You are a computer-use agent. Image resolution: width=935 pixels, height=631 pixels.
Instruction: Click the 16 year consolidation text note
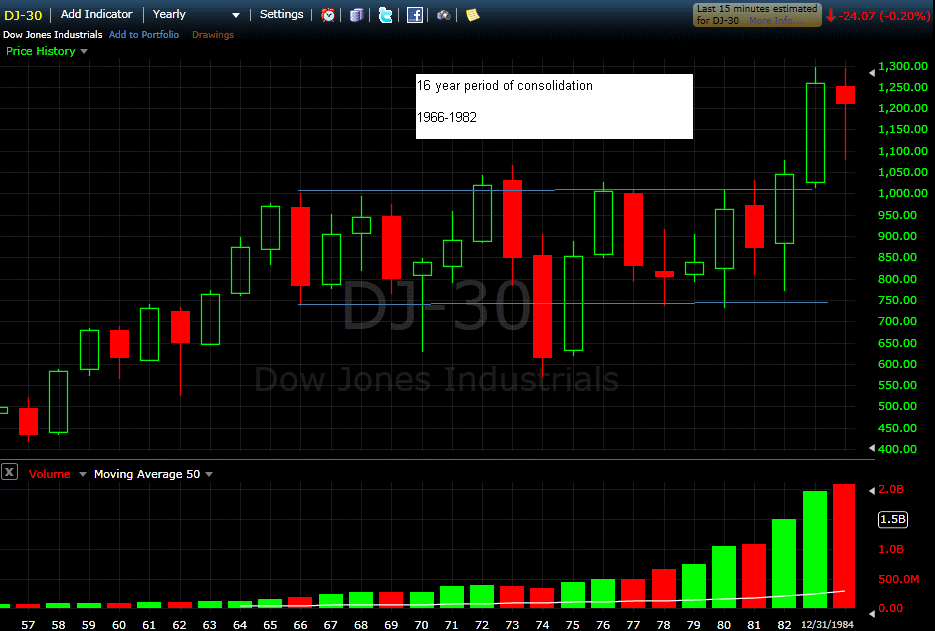(x=554, y=106)
